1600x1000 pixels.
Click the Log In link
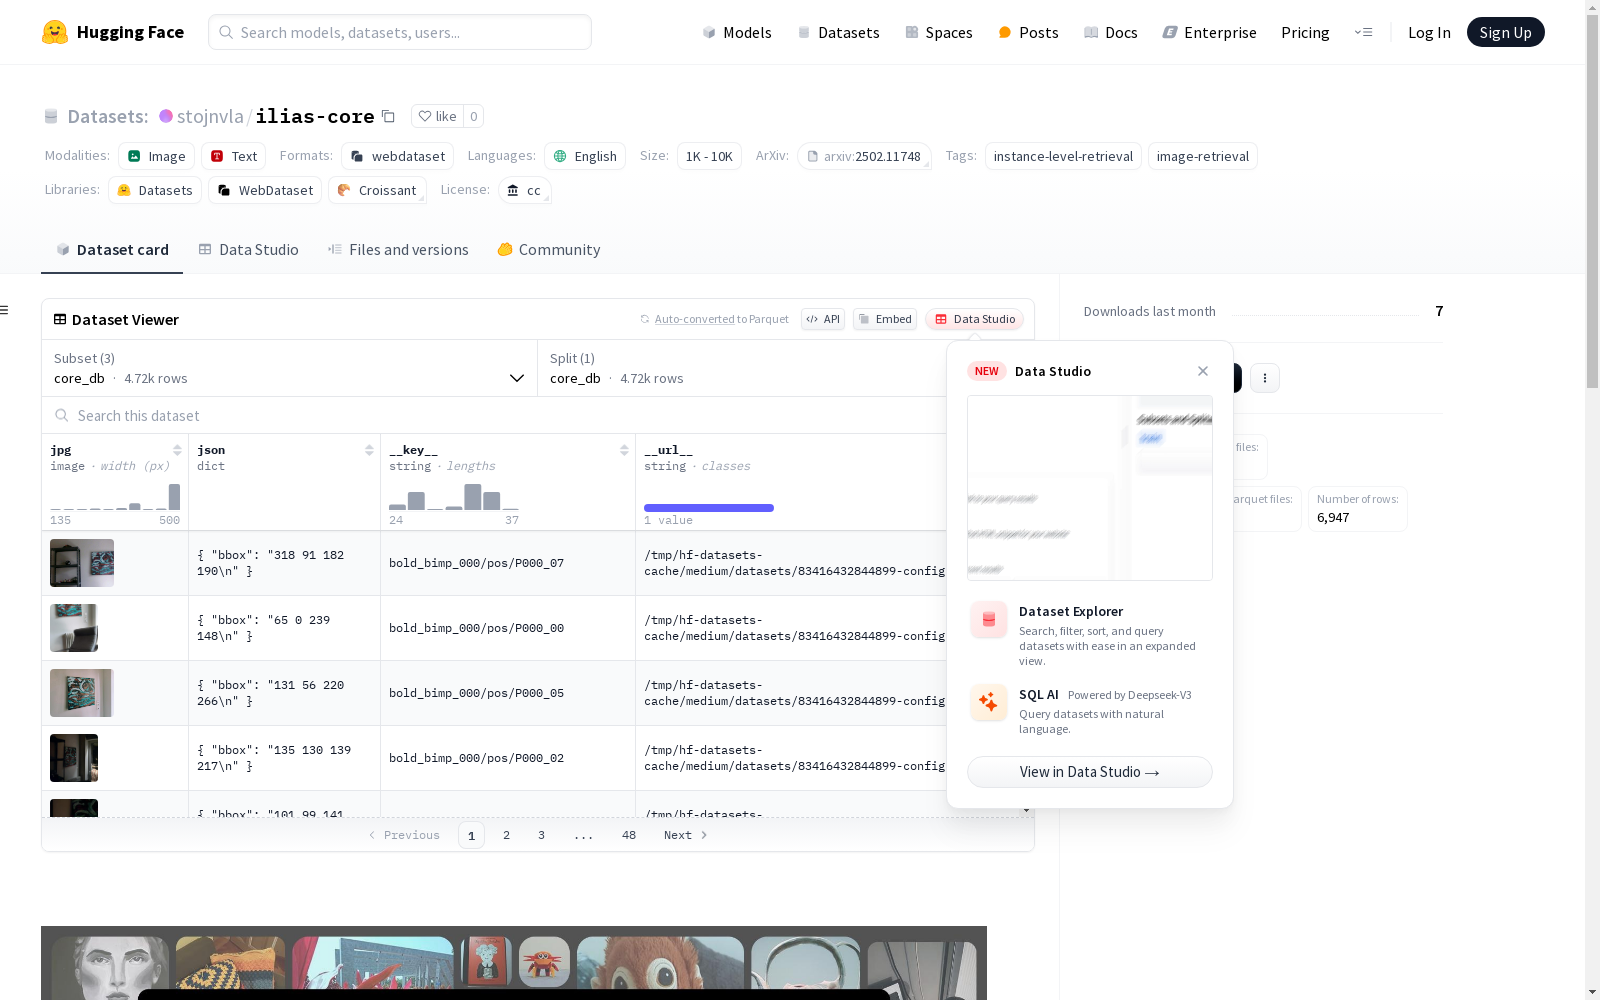[x=1429, y=32]
